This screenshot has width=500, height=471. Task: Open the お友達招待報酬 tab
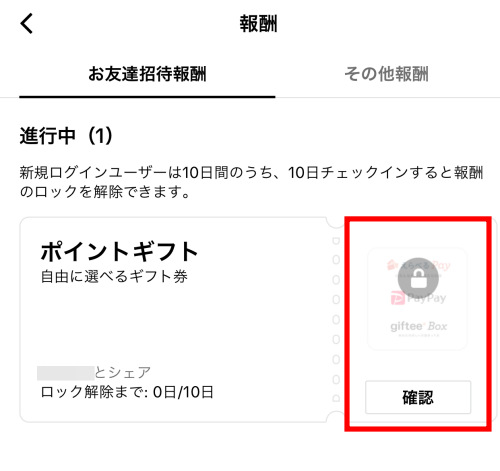pos(147,74)
